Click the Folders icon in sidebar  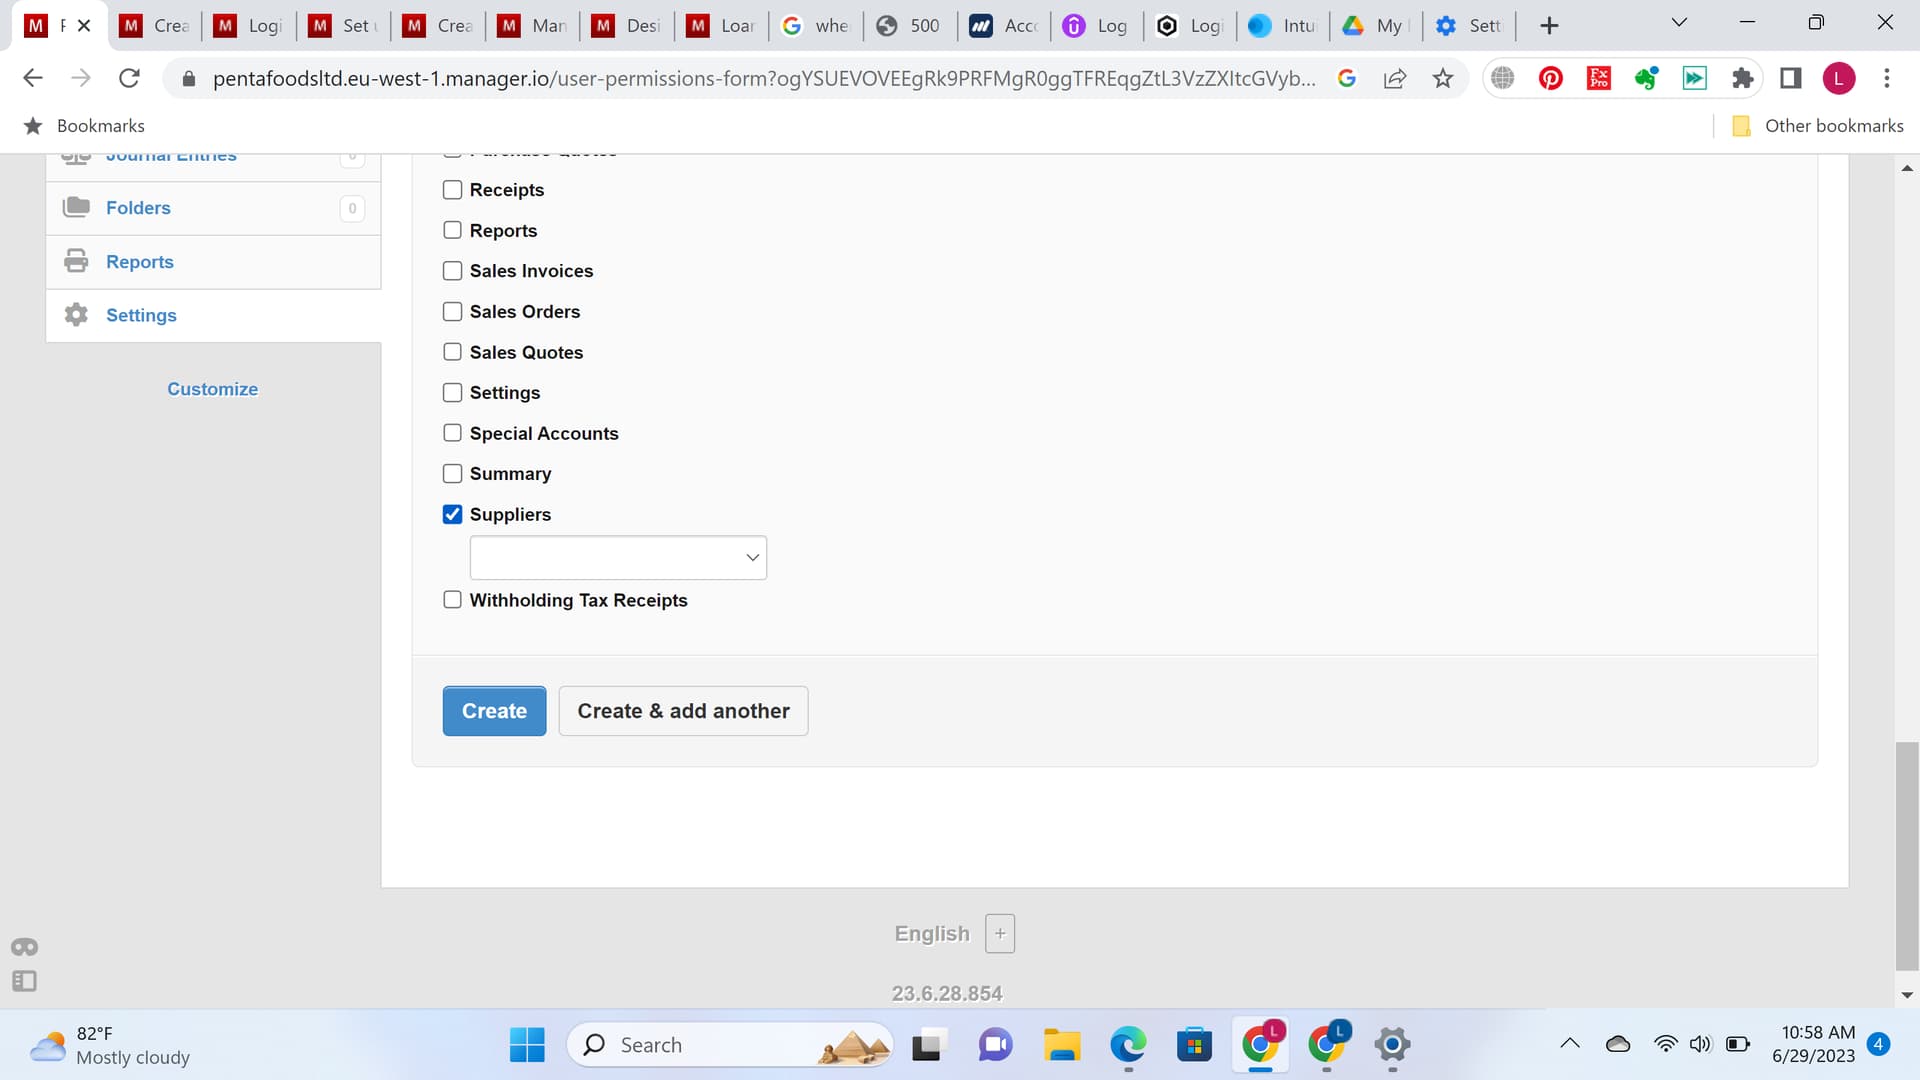coord(76,207)
